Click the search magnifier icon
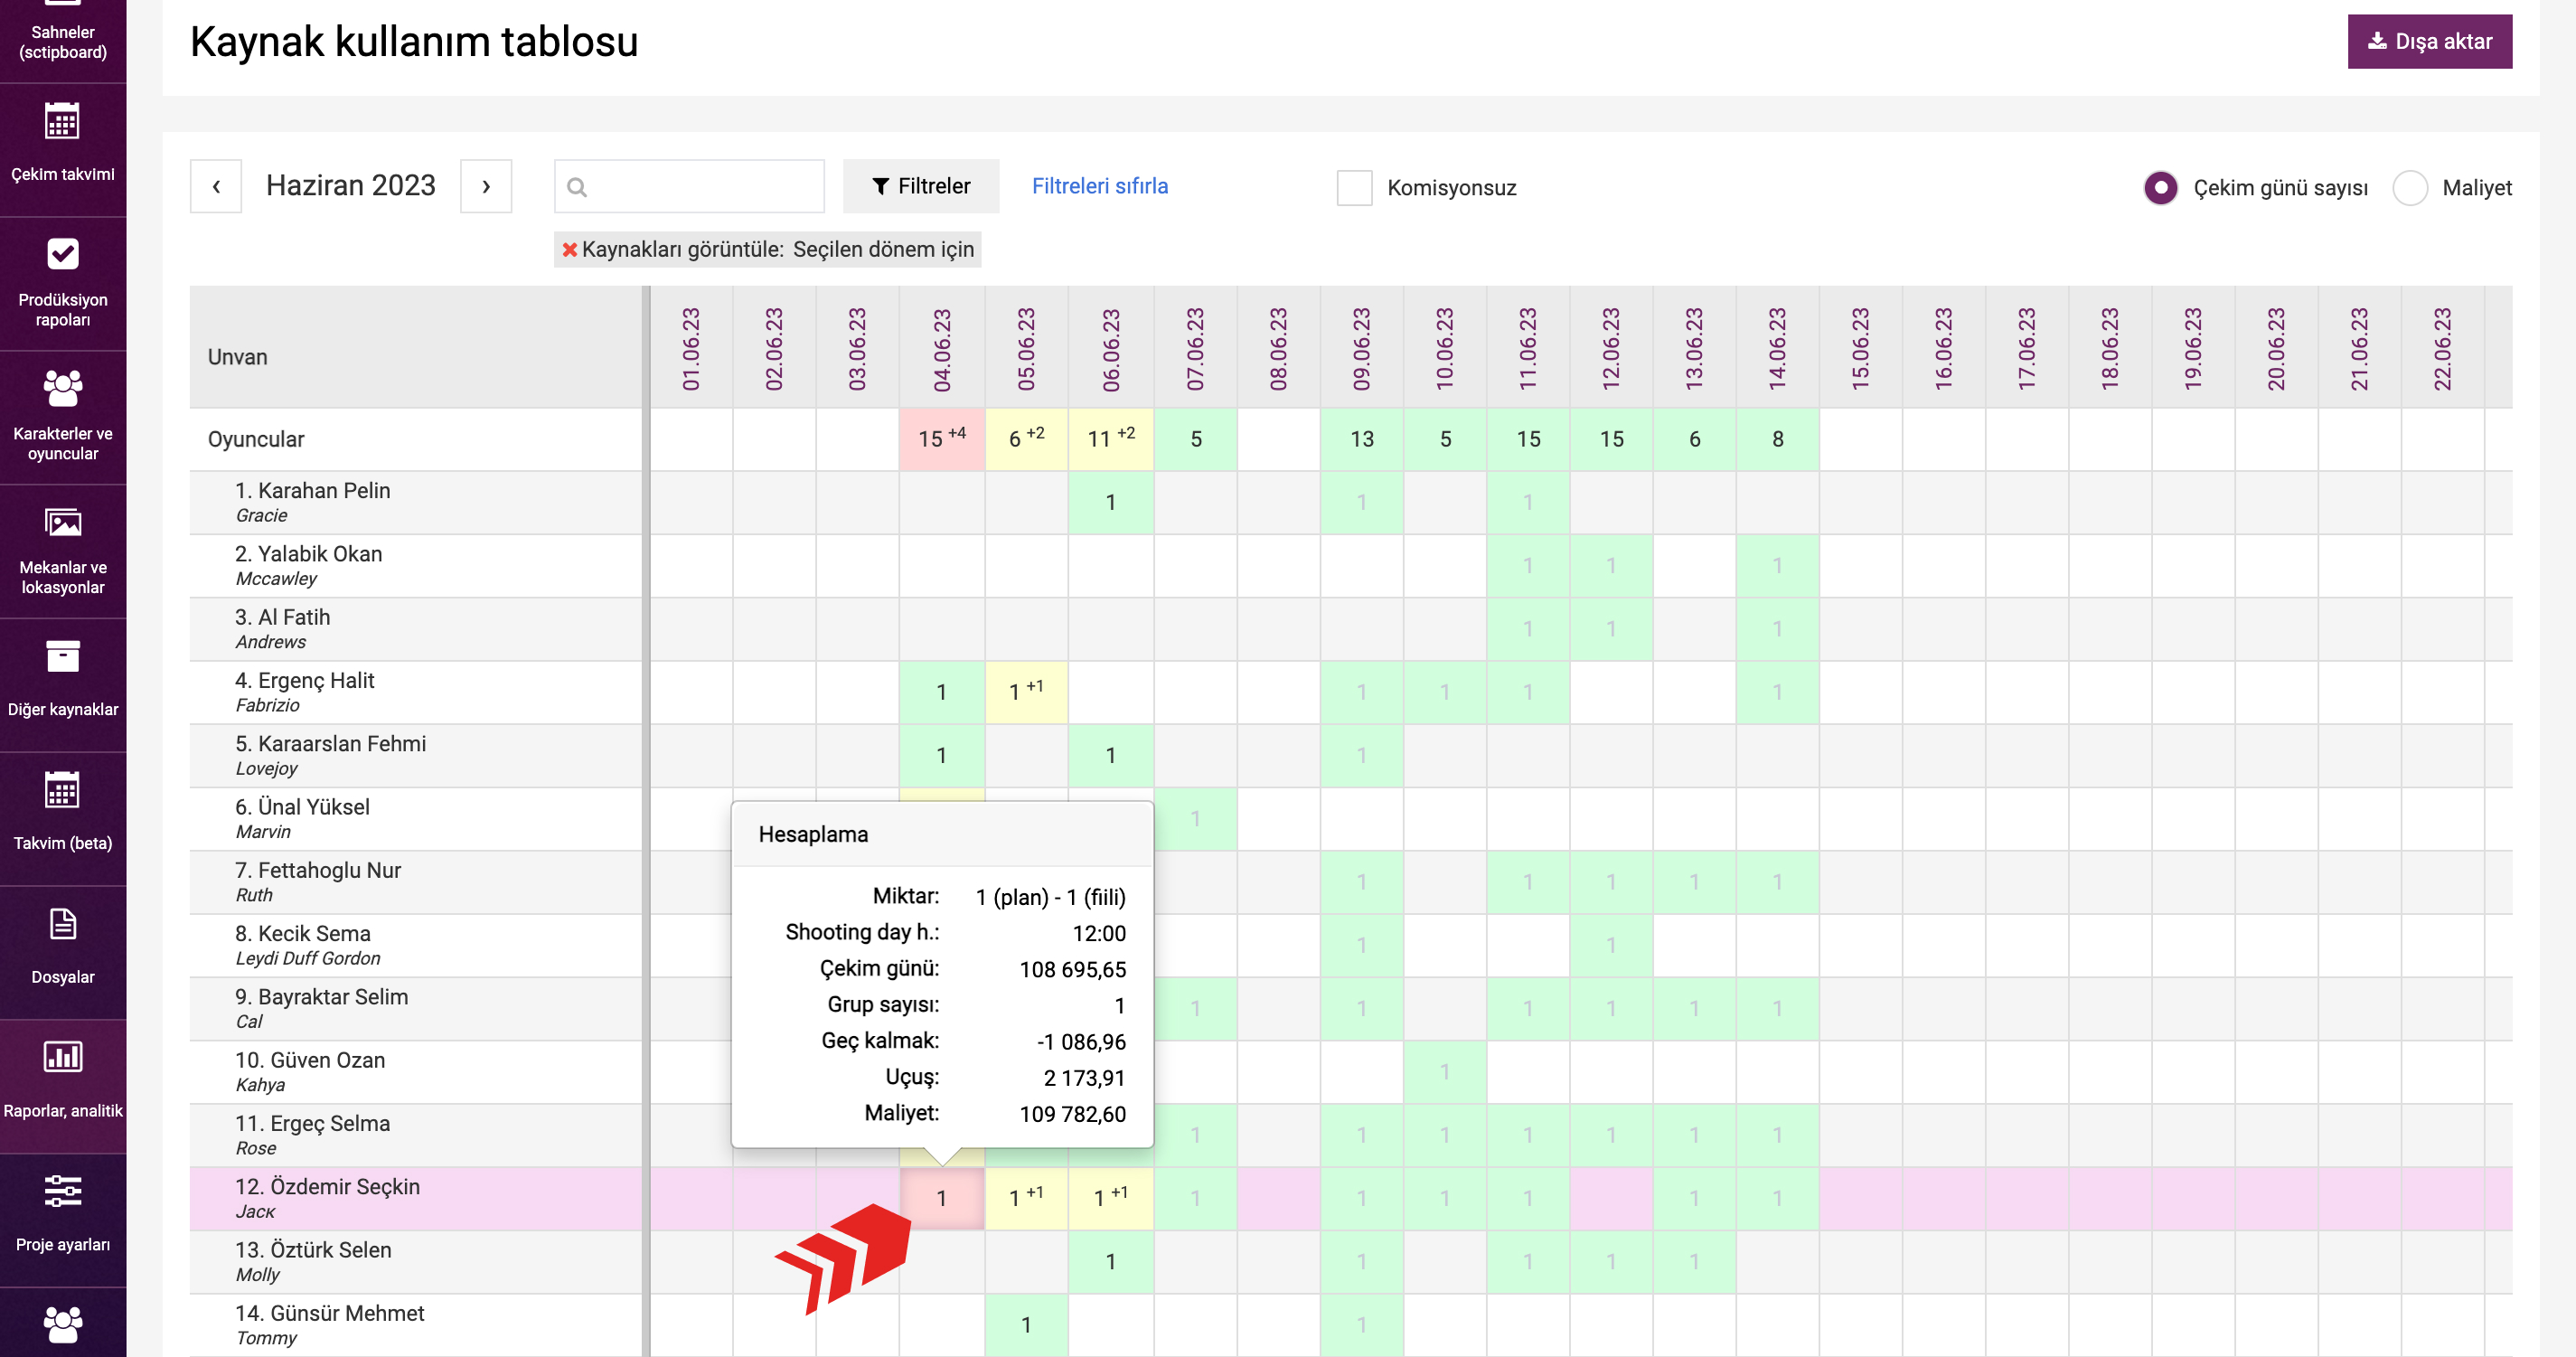 click(576, 186)
